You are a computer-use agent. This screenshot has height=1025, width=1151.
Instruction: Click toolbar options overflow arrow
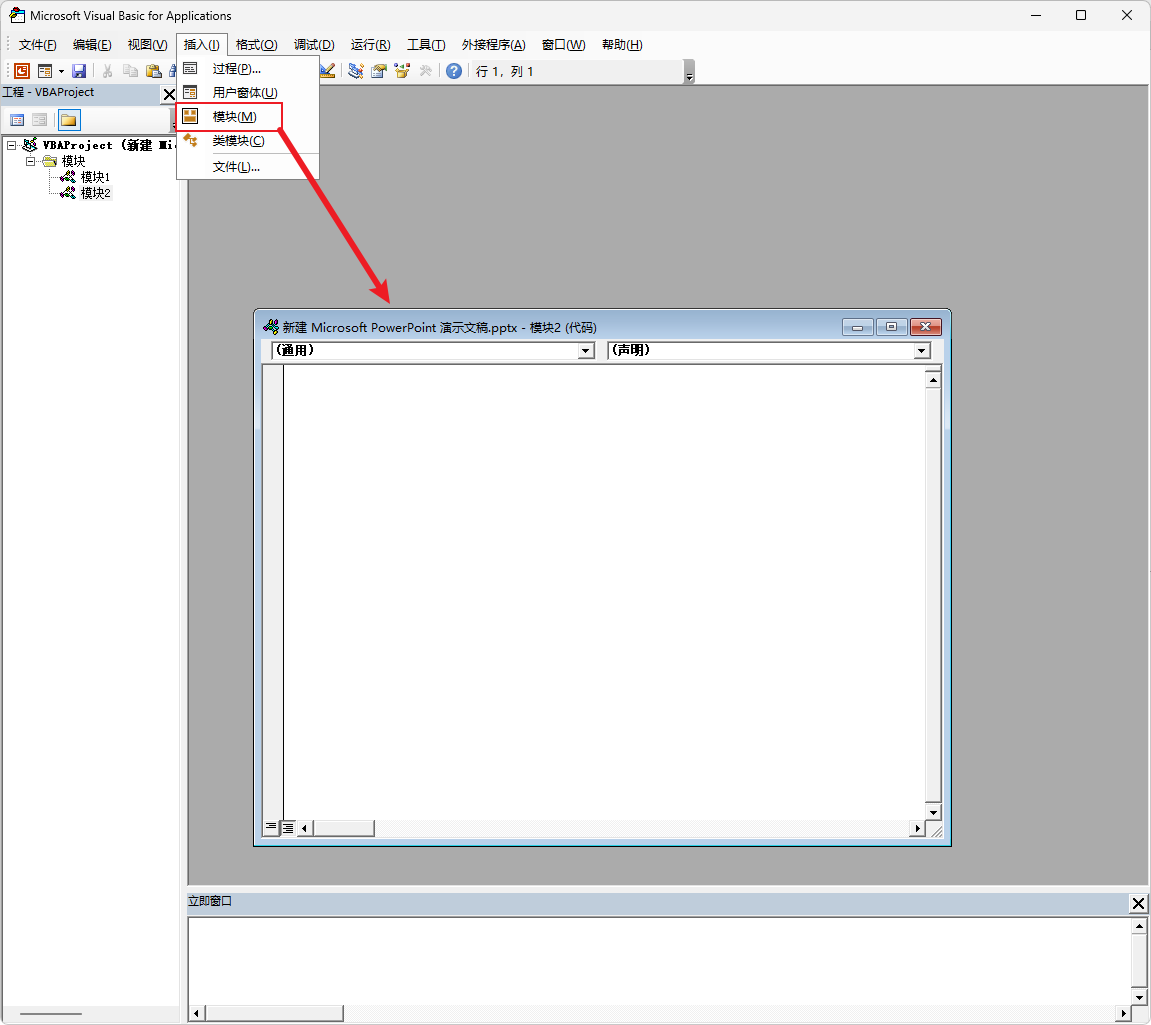(x=689, y=72)
